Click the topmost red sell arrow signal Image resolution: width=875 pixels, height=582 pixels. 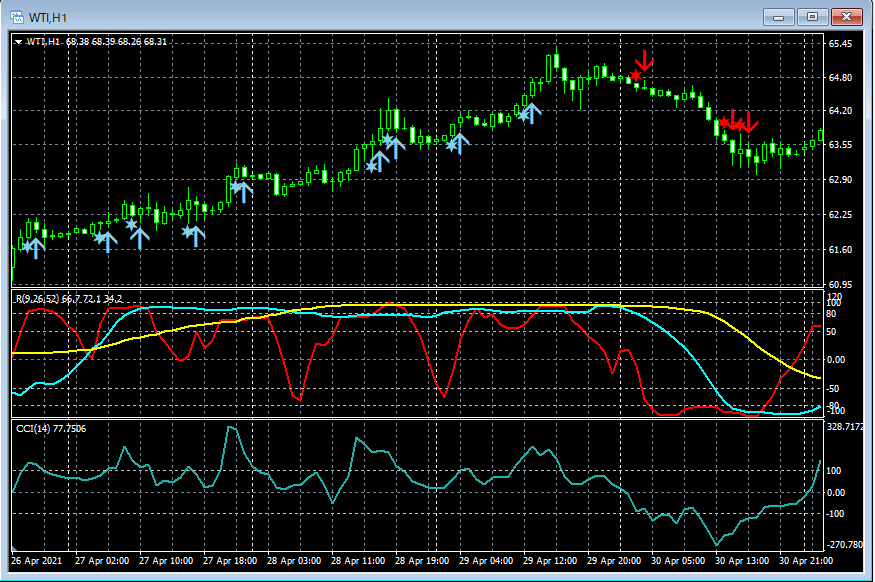point(645,60)
